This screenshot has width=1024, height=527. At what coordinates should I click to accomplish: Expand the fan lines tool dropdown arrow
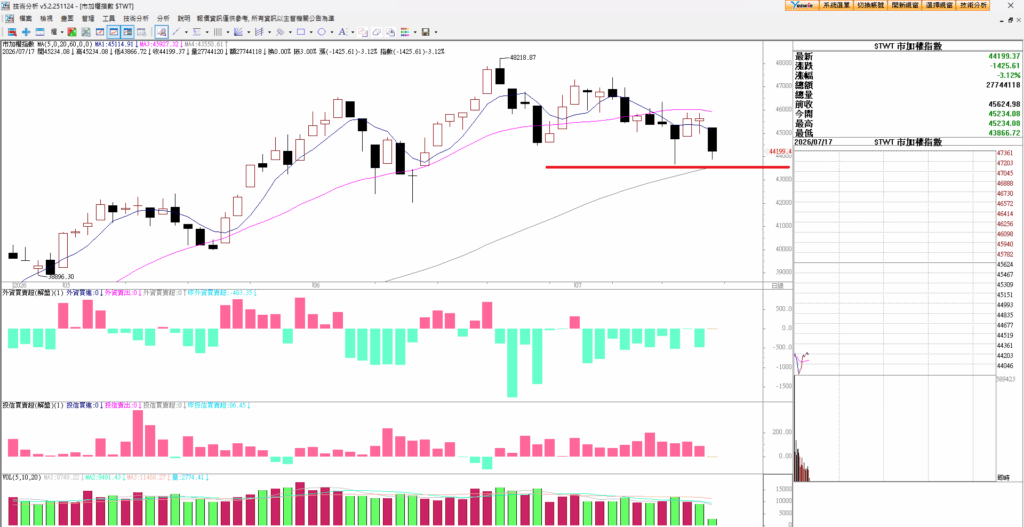pos(249,32)
